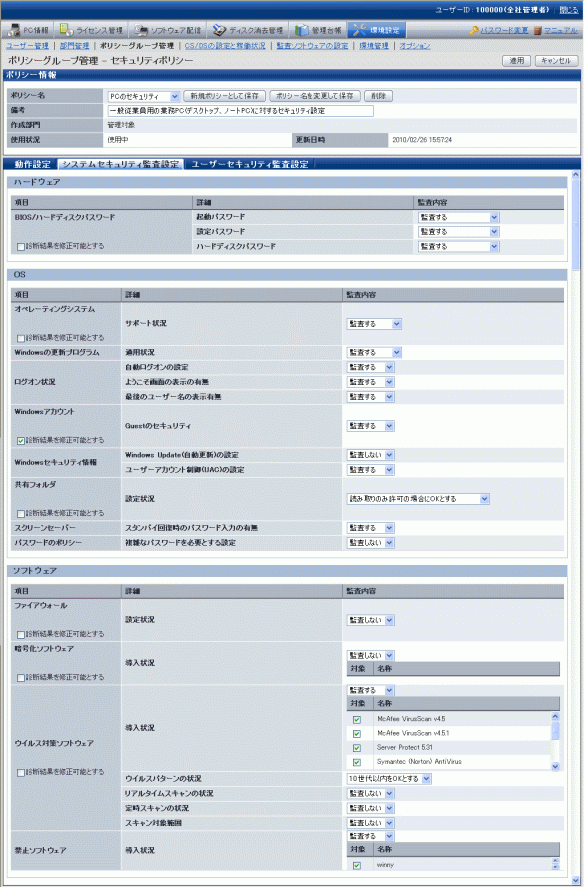The image size is (584, 887).
Task: Open the 部門管理 submenu link
Action: 74,46
